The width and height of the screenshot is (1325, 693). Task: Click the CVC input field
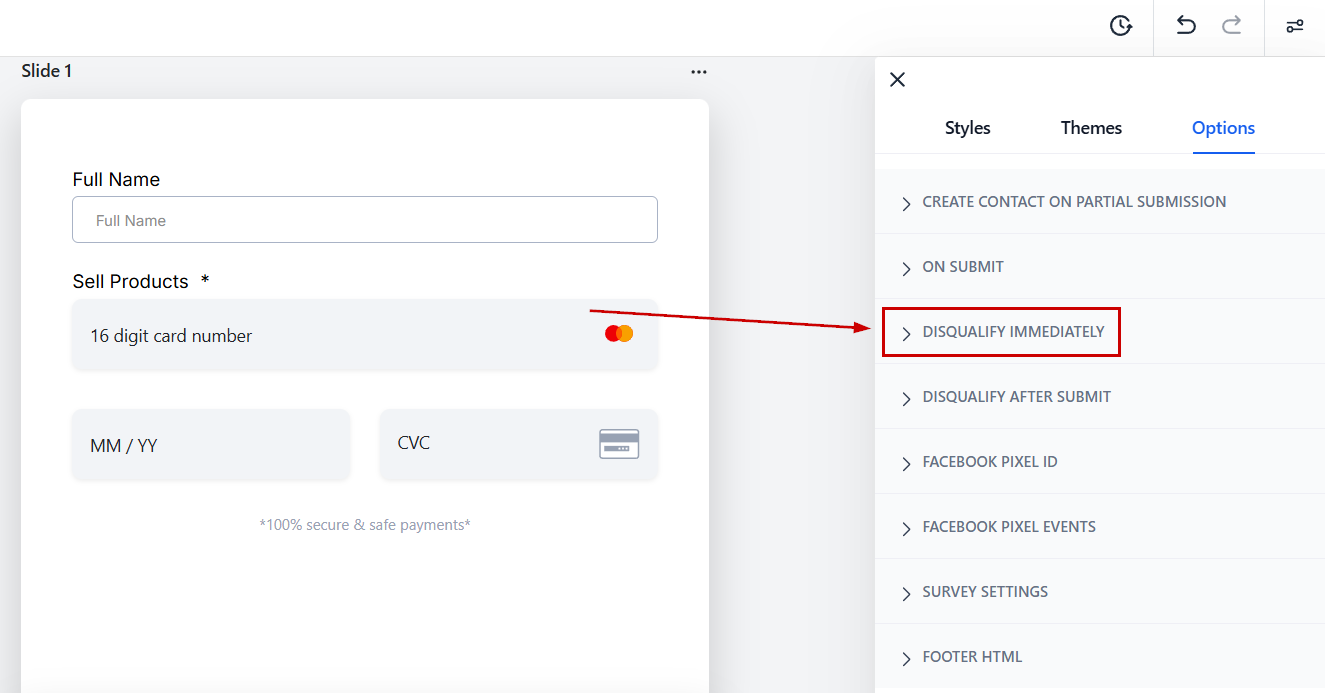pos(519,444)
